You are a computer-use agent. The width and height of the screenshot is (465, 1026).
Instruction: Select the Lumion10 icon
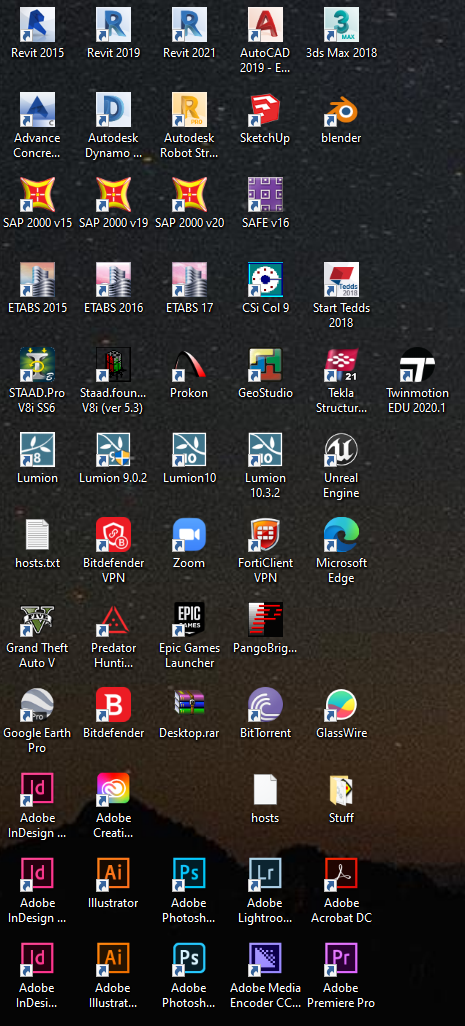pyautogui.click(x=189, y=450)
